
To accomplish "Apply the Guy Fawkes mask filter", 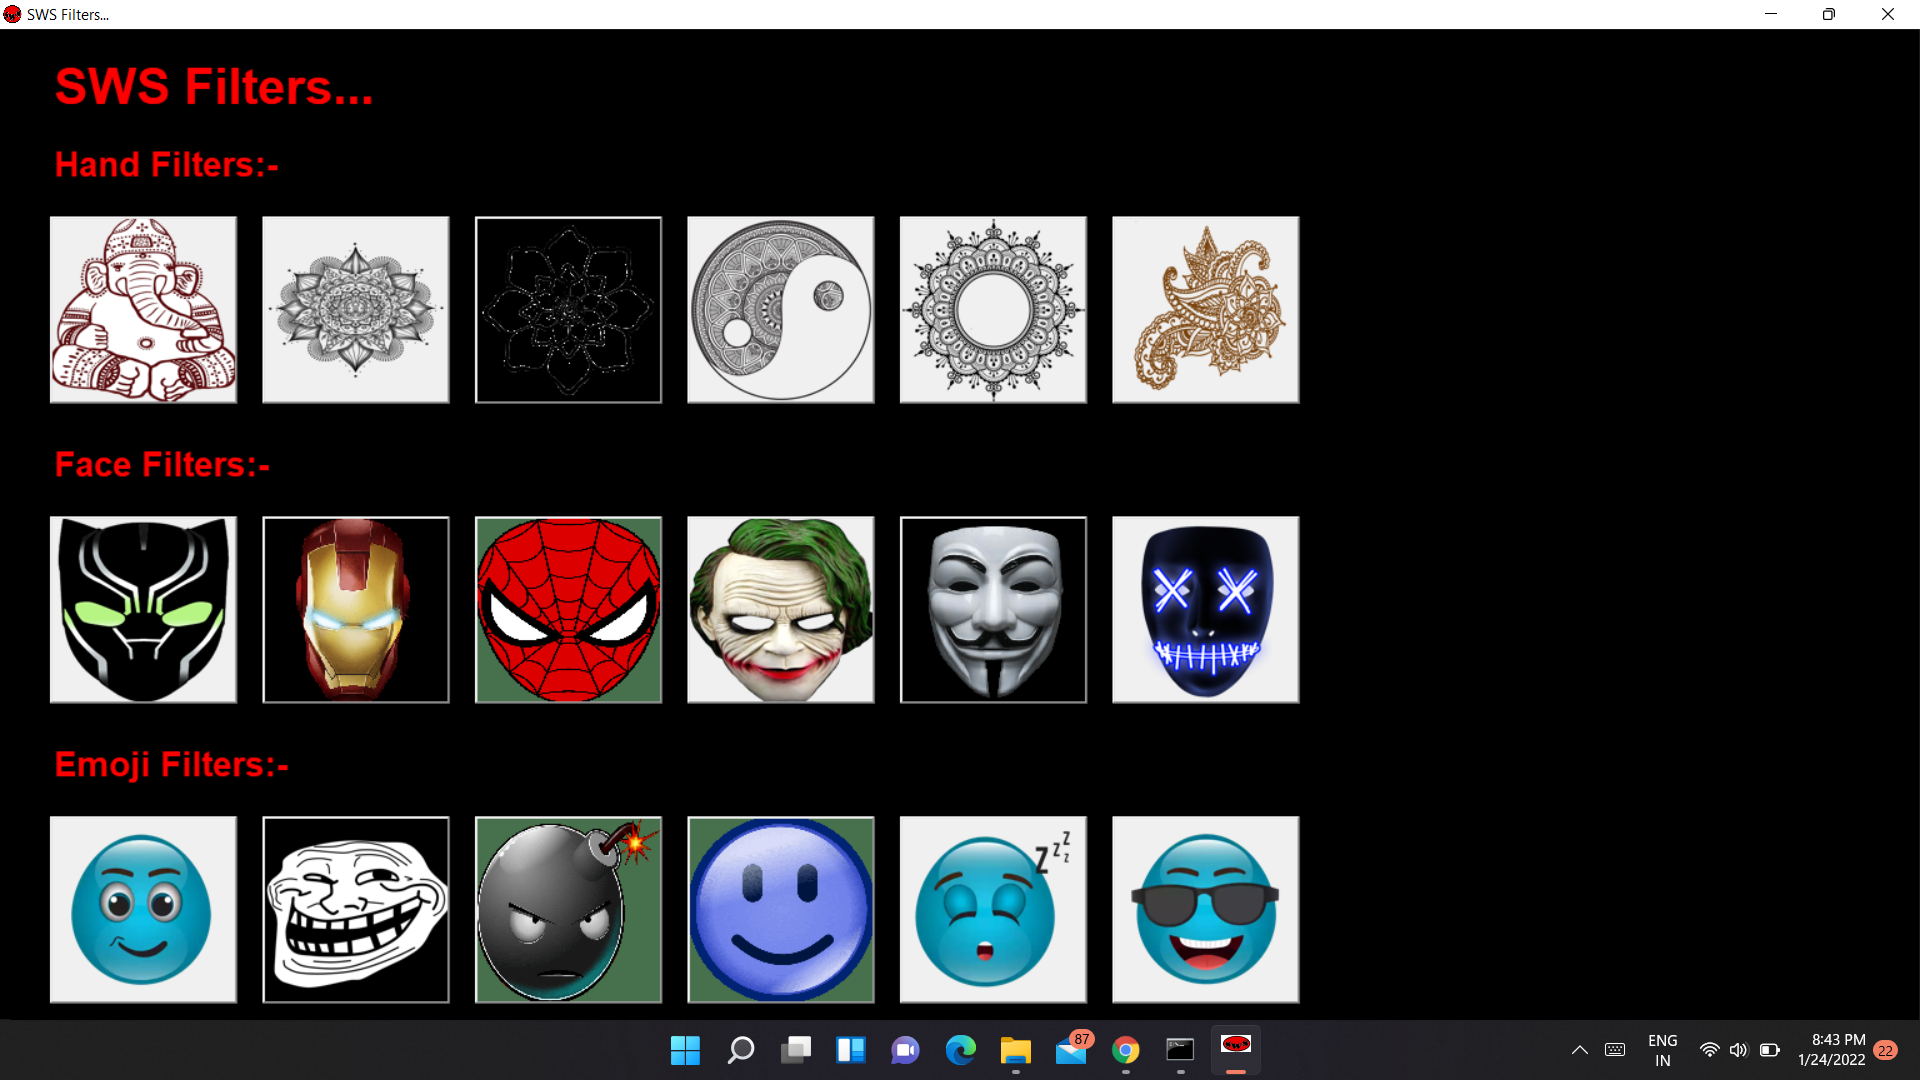I will pos(993,610).
